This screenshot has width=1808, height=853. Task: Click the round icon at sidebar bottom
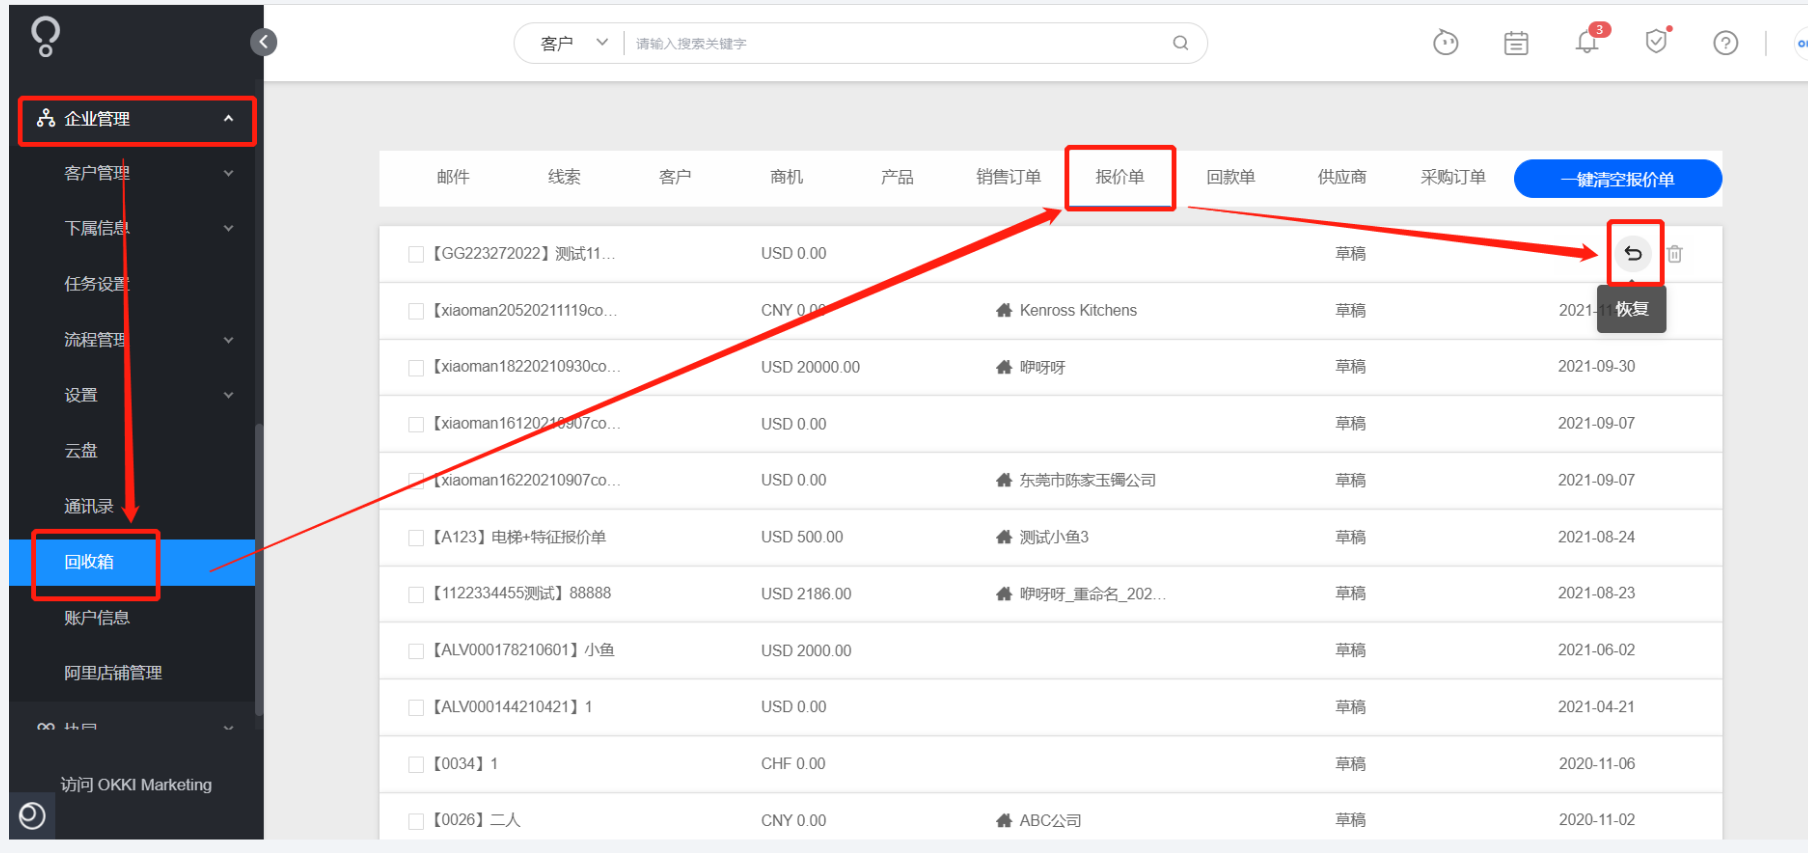32,816
